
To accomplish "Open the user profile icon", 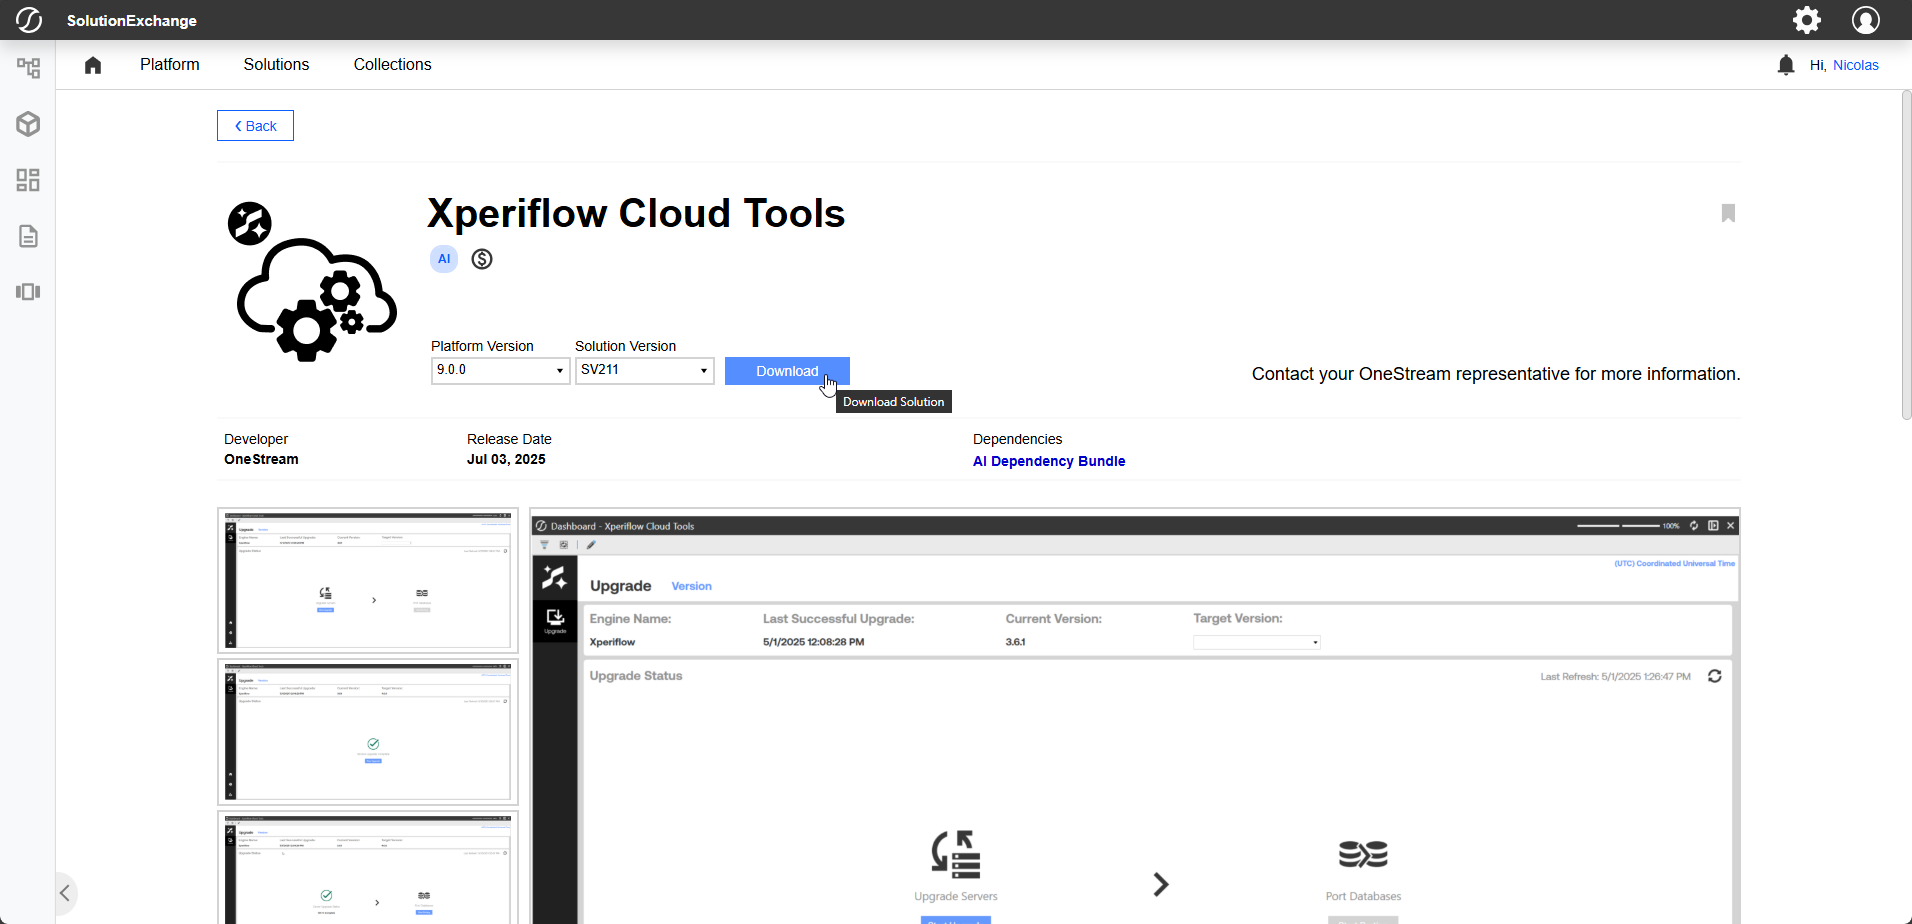I will point(1865,20).
